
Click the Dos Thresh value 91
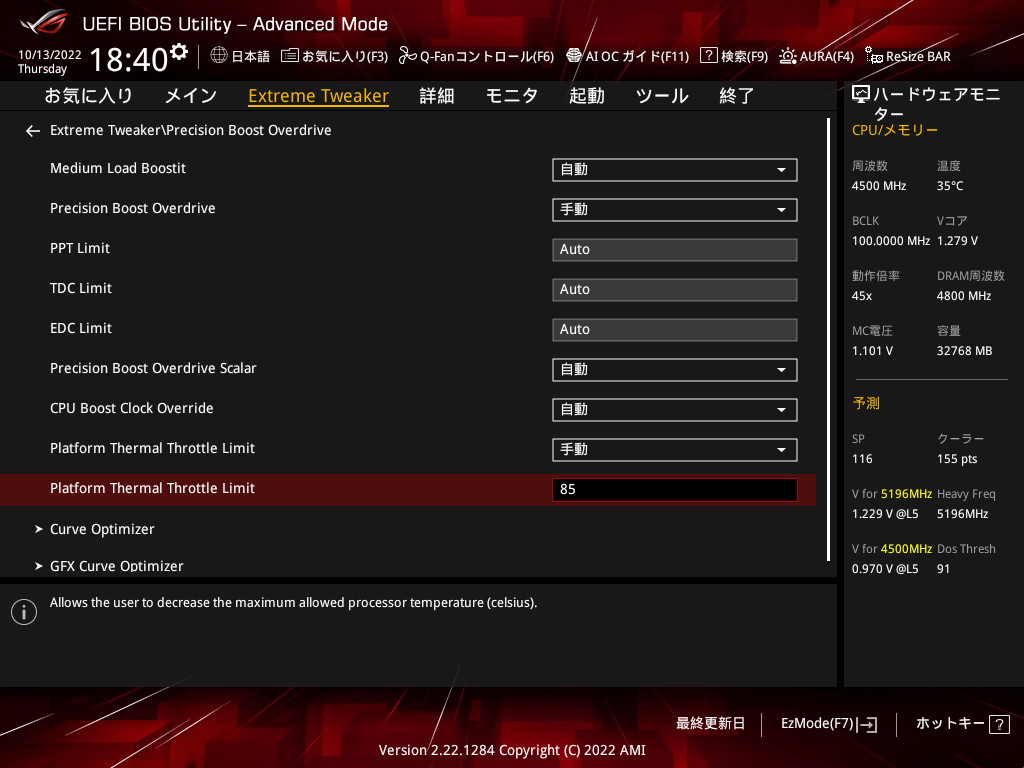coord(944,569)
